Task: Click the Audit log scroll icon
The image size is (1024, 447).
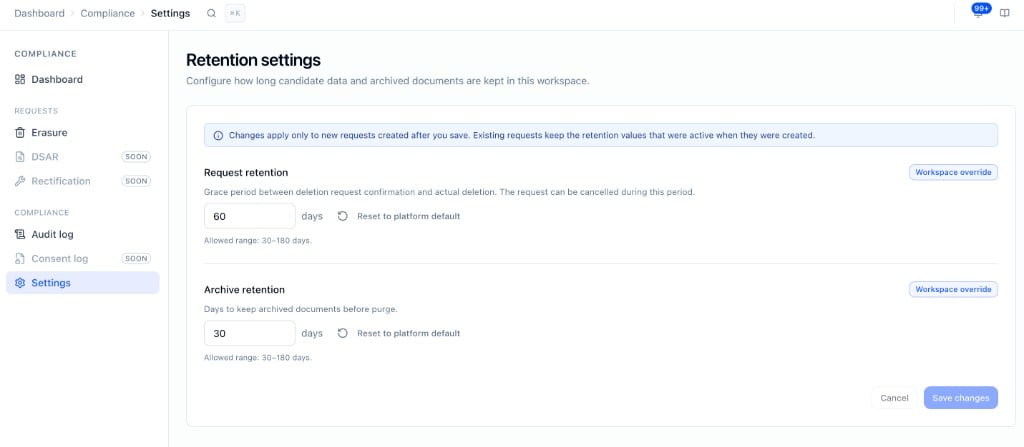Action: click(x=20, y=235)
